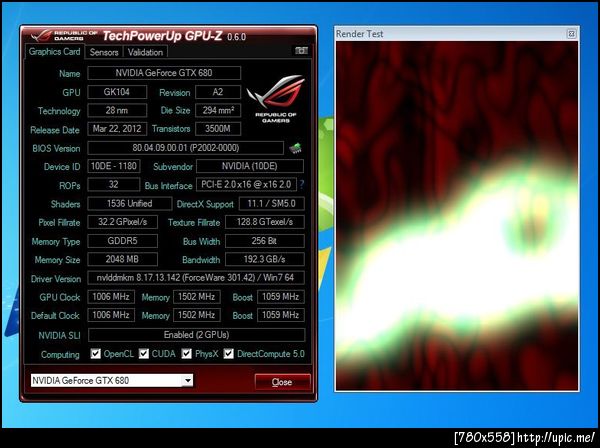
Task: Click the Pixel Fillrate value 32.2 GPixel/s
Action: (122, 222)
